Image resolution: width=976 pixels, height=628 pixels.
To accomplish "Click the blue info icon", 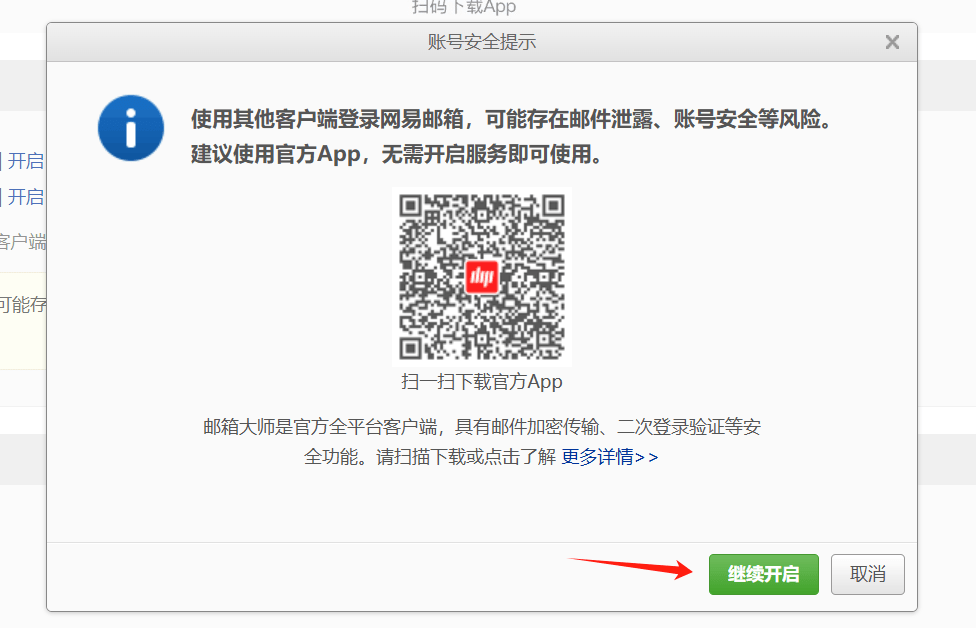I will (x=131, y=128).
